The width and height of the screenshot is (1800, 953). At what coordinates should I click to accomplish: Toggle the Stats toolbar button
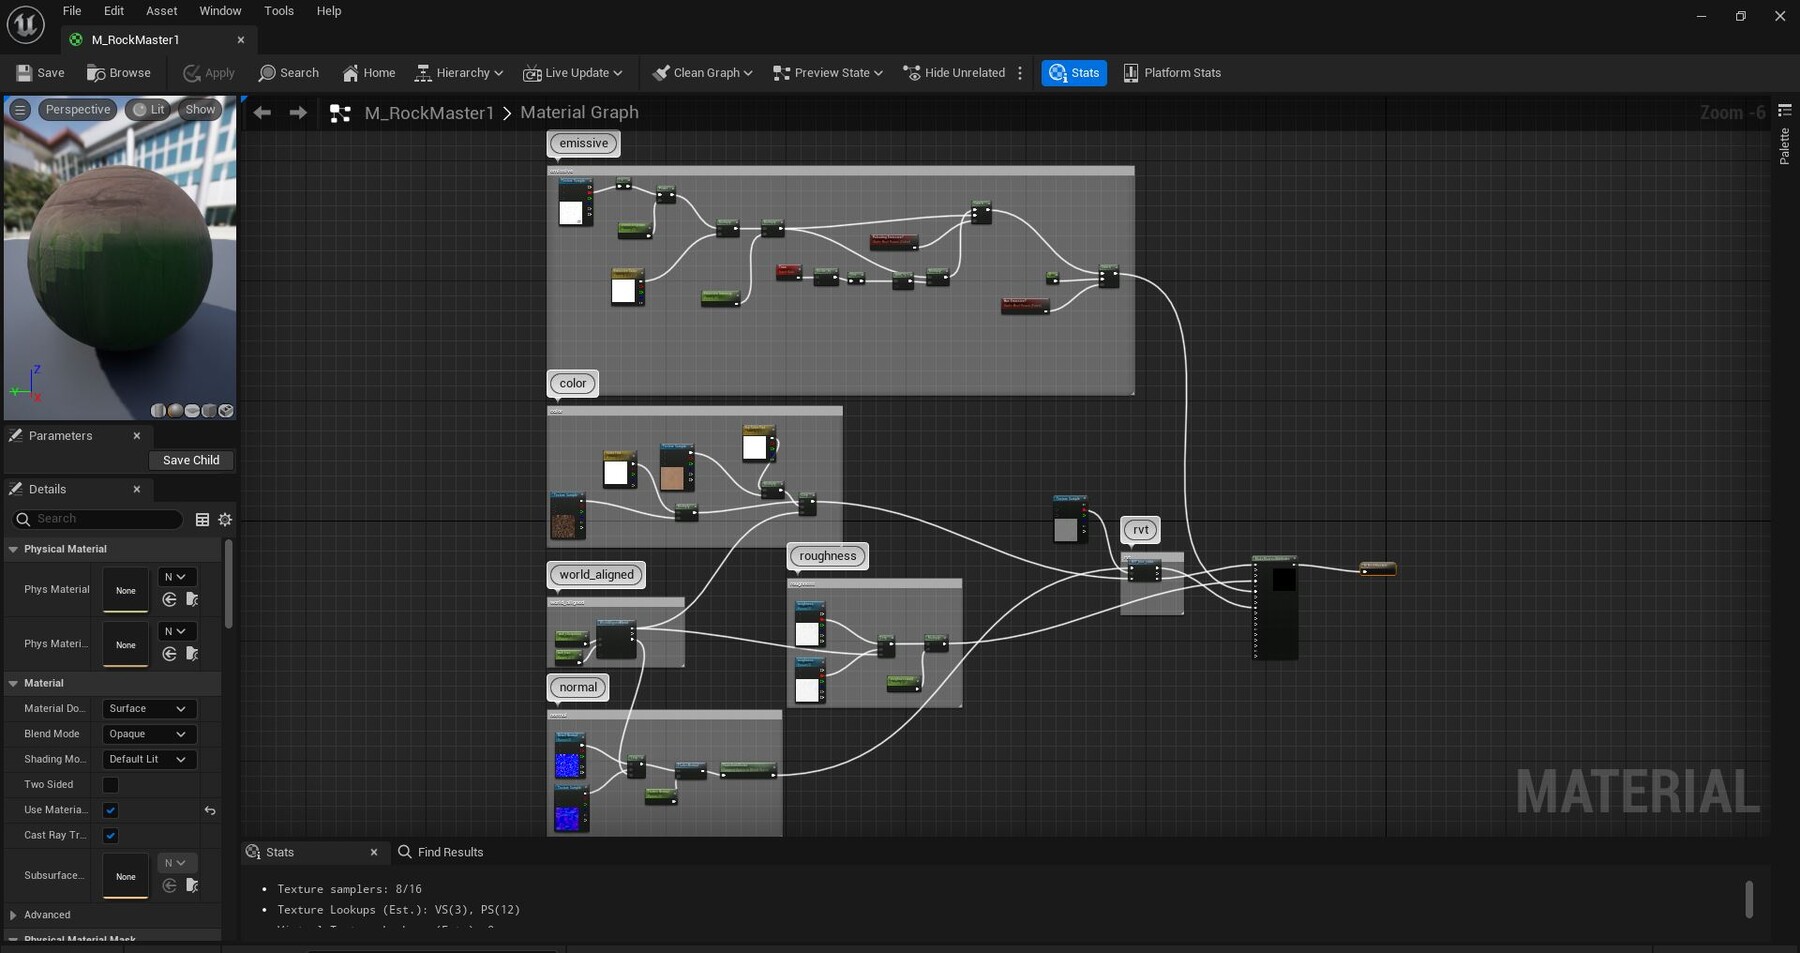tap(1074, 73)
